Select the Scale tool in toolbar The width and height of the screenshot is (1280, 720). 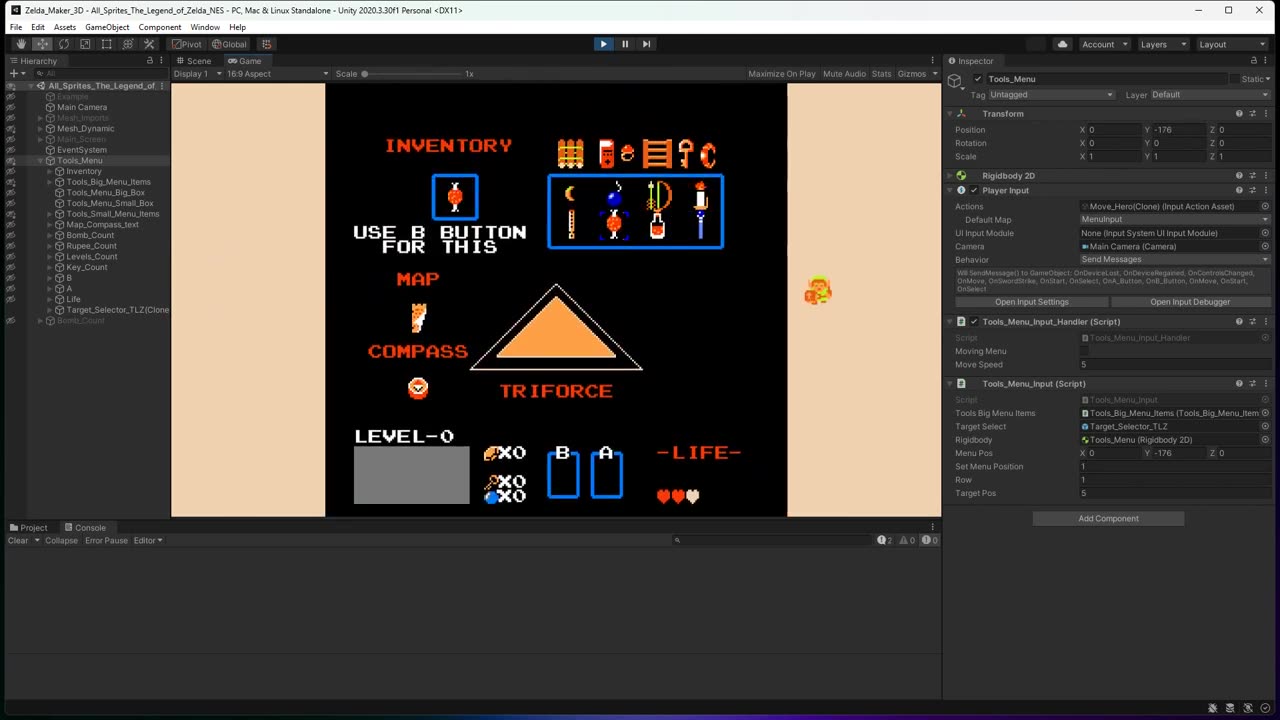85,44
